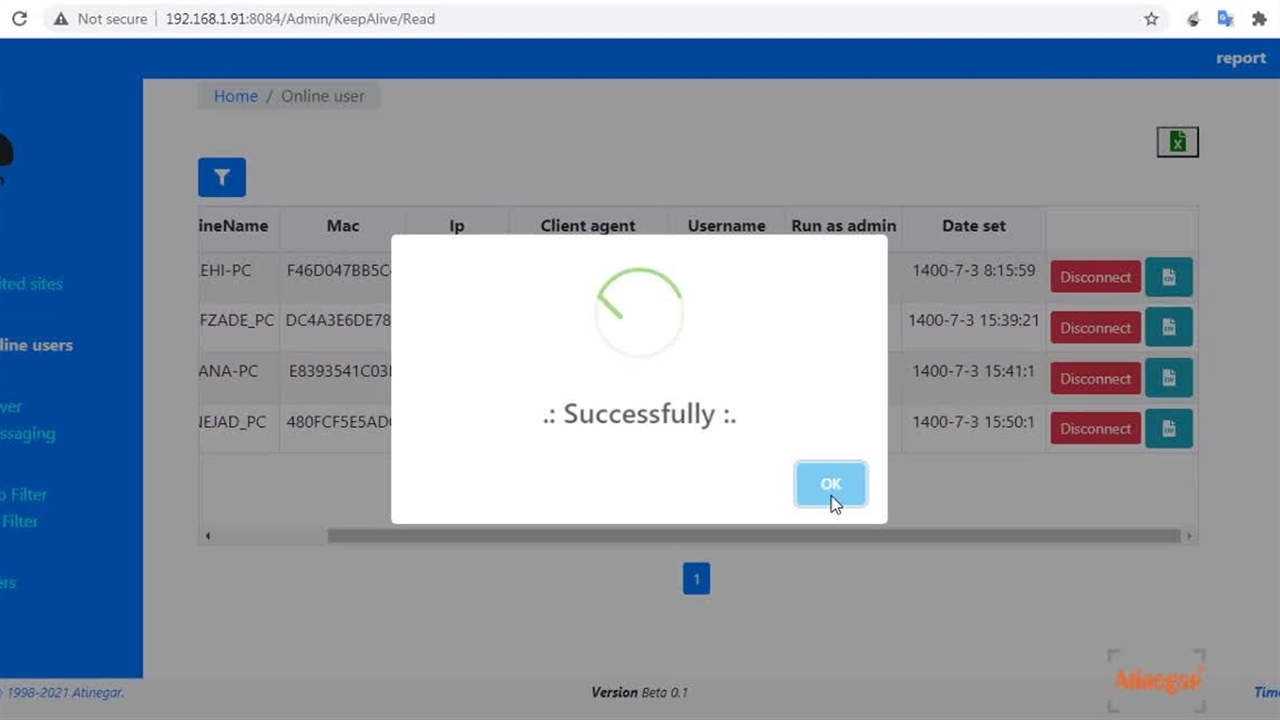This screenshot has height=720, width=1280.
Task: Export table using the Excel icon
Action: coord(1177,142)
